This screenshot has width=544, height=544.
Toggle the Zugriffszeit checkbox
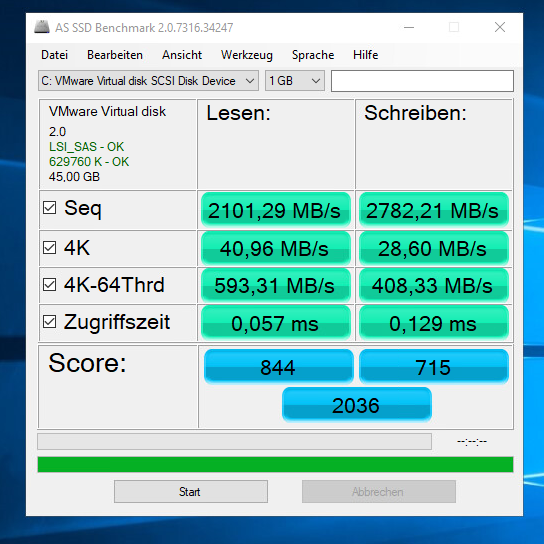[x=50, y=322]
